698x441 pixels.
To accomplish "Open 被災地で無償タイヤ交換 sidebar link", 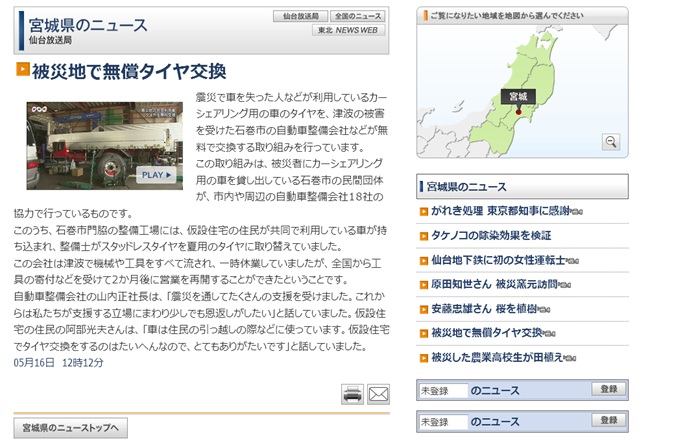I will coord(487,332).
